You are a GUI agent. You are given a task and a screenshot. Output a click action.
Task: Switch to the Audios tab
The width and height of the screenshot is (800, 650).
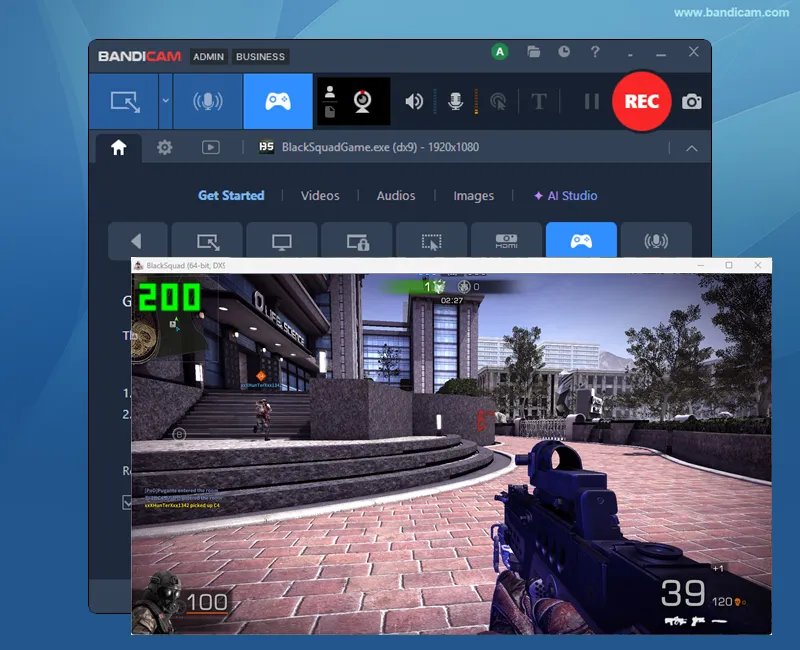[x=396, y=195]
